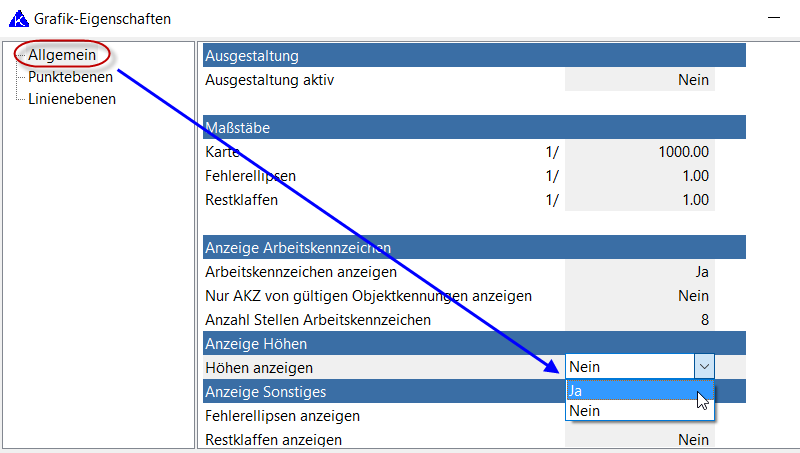Toggle Restklaffen anzeigen value Nein
The width and height of the screenshot is (800, 453).
(x=640, y=439)
